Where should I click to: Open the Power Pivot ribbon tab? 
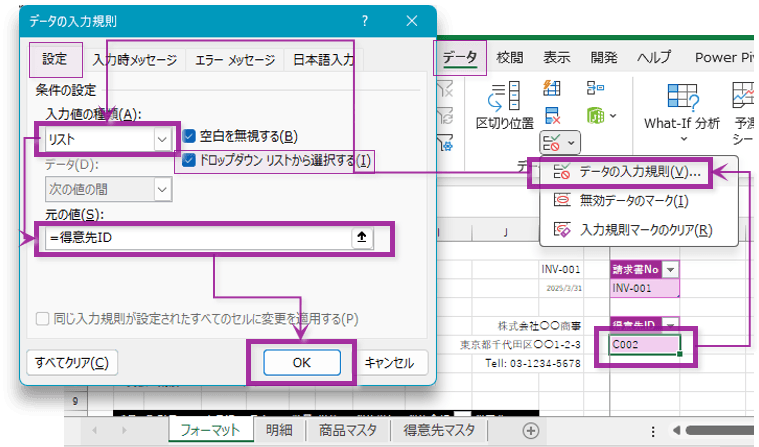[x=723, y=58]
